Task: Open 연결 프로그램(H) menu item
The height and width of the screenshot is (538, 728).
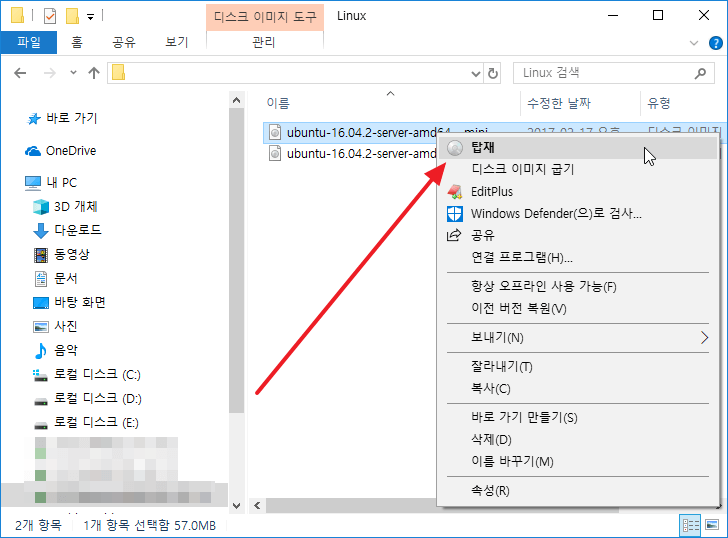Action: click(578, 257)
